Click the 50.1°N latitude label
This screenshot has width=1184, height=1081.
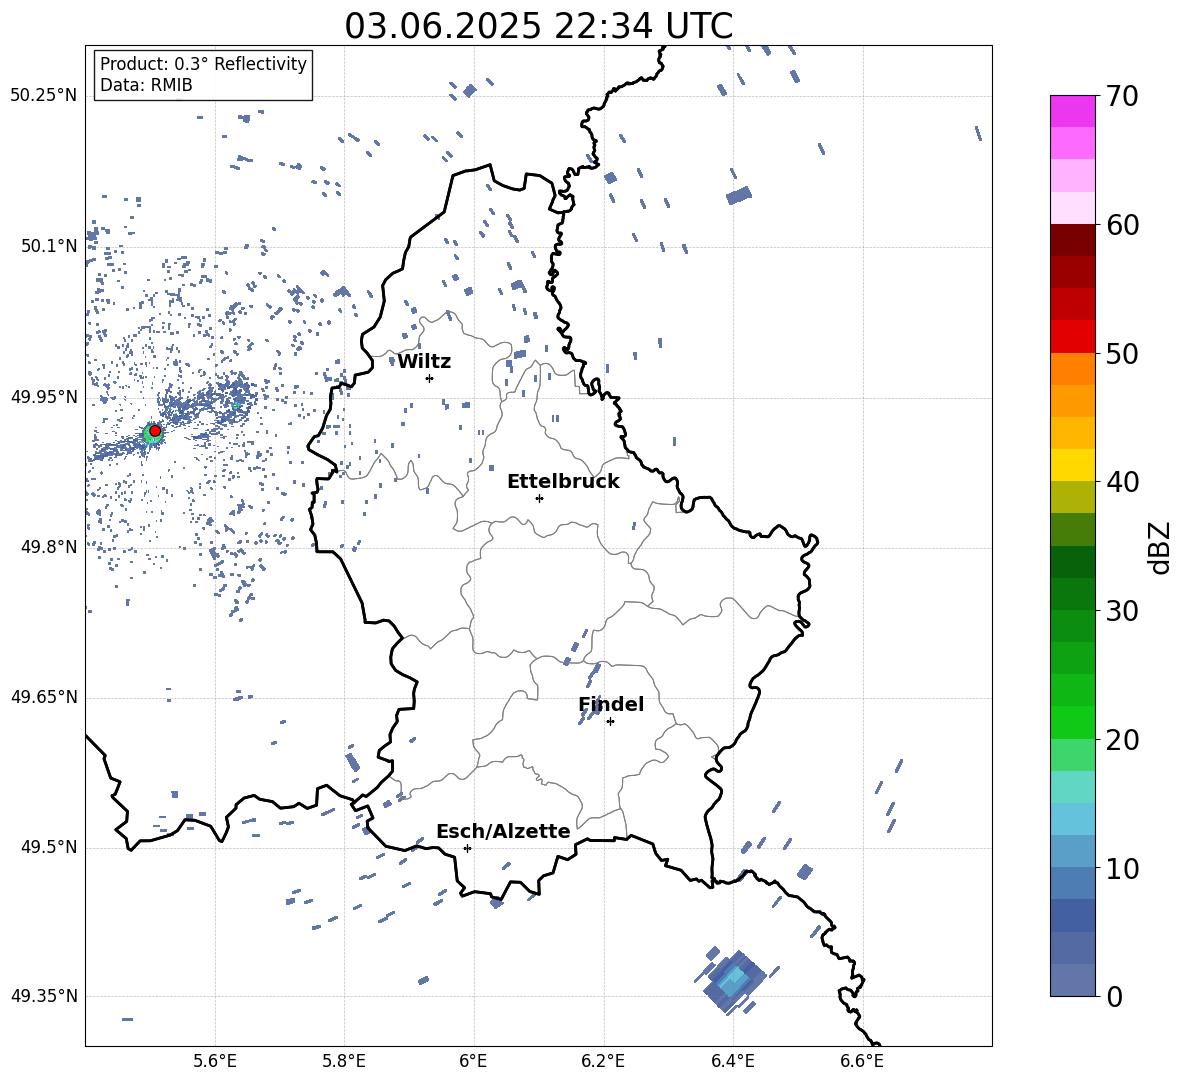coord(49,246)
